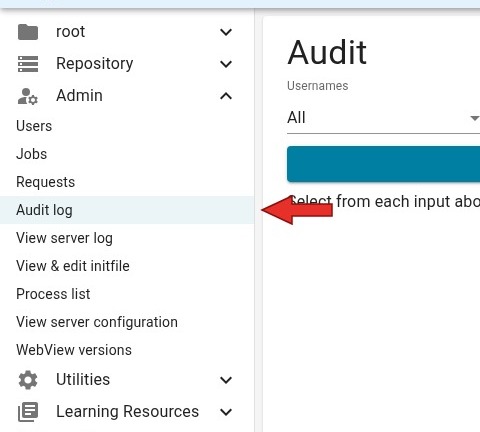Click the root label in the sidebar
This screenshot has width=480, height=432.
click(70, 32)
